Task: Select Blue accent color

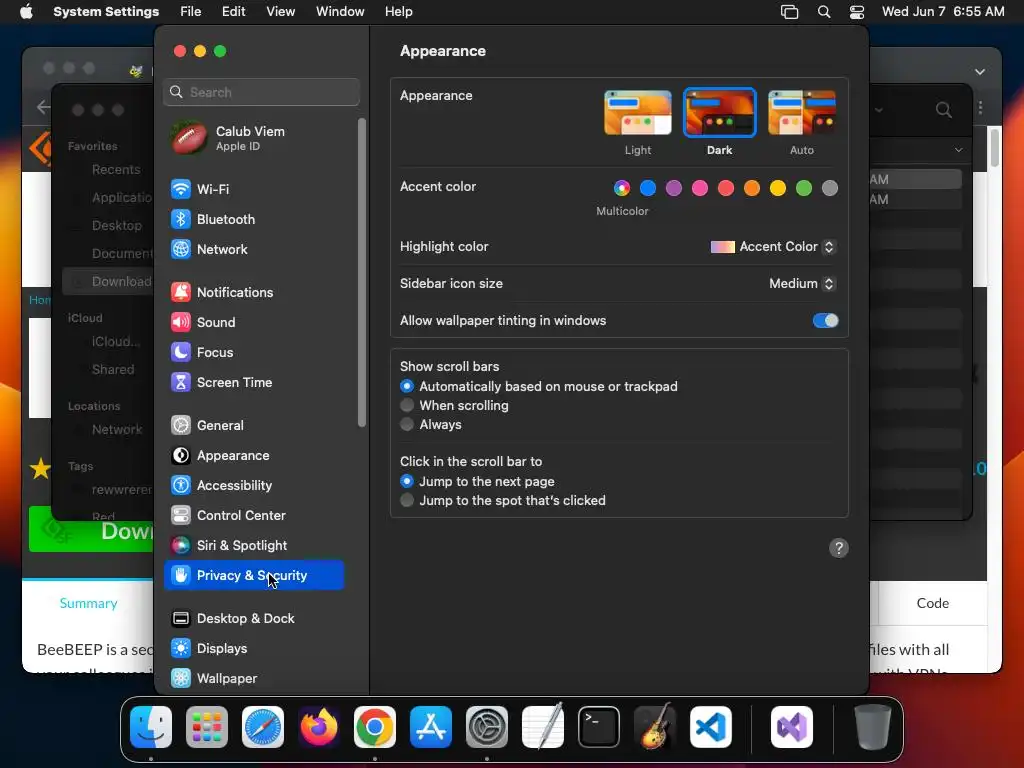Action: click(x=648, y=189)
